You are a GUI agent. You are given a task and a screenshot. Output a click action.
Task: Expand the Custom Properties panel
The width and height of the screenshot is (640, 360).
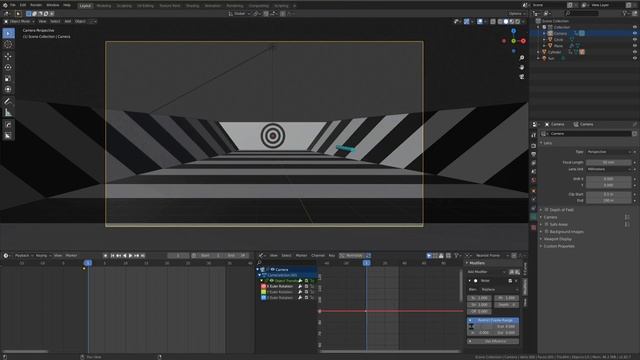coord(559,247)
